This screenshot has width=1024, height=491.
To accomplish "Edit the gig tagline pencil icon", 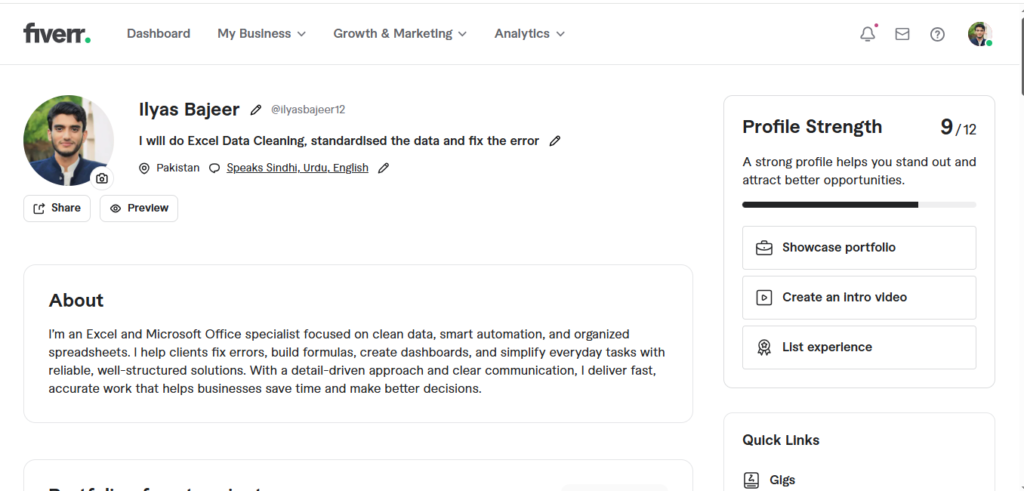I will [x=555, y=141].
